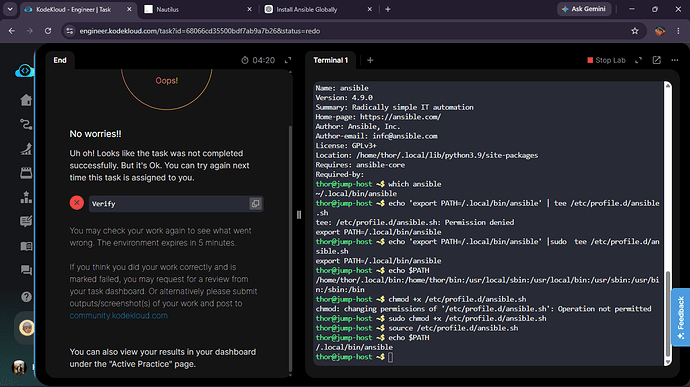
Task: Click the "License: GPLv3+" terminal line
Action: pyautogui.click(x=346, y=146)
